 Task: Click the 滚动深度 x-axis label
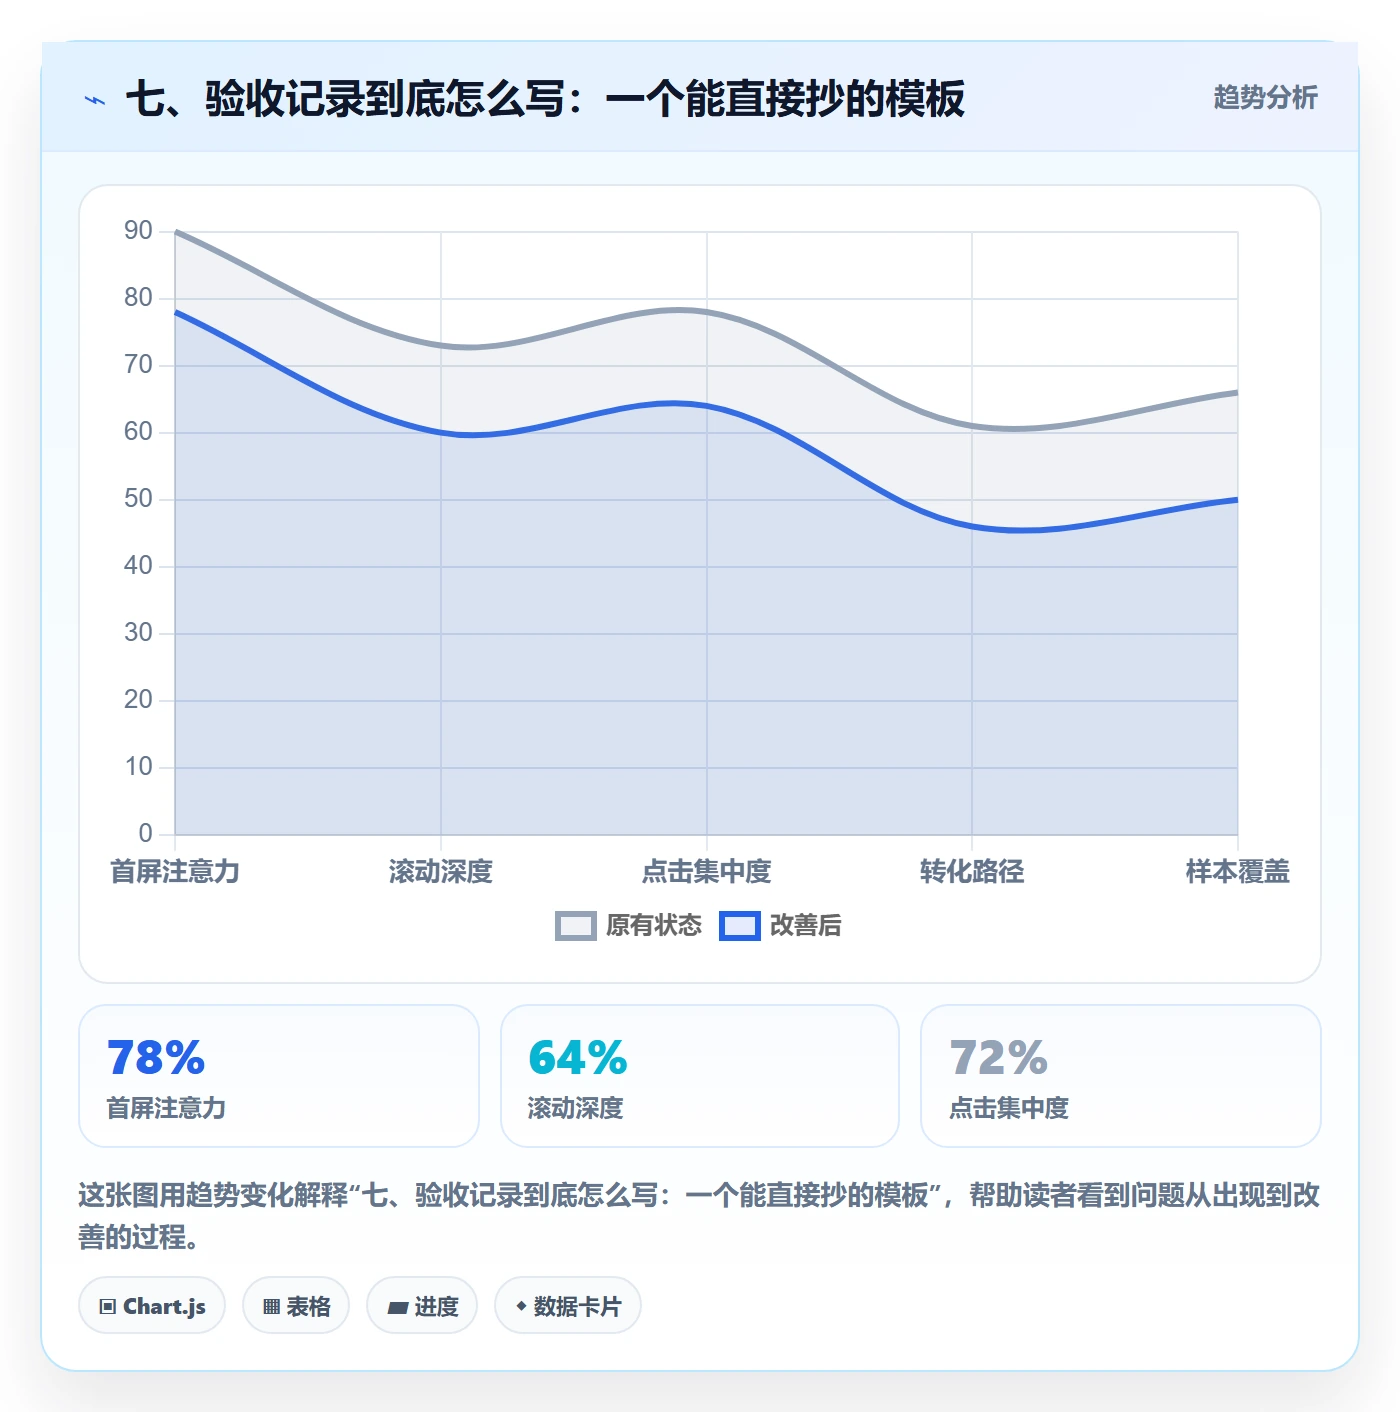pyautogui.click(x=441, y=872)
